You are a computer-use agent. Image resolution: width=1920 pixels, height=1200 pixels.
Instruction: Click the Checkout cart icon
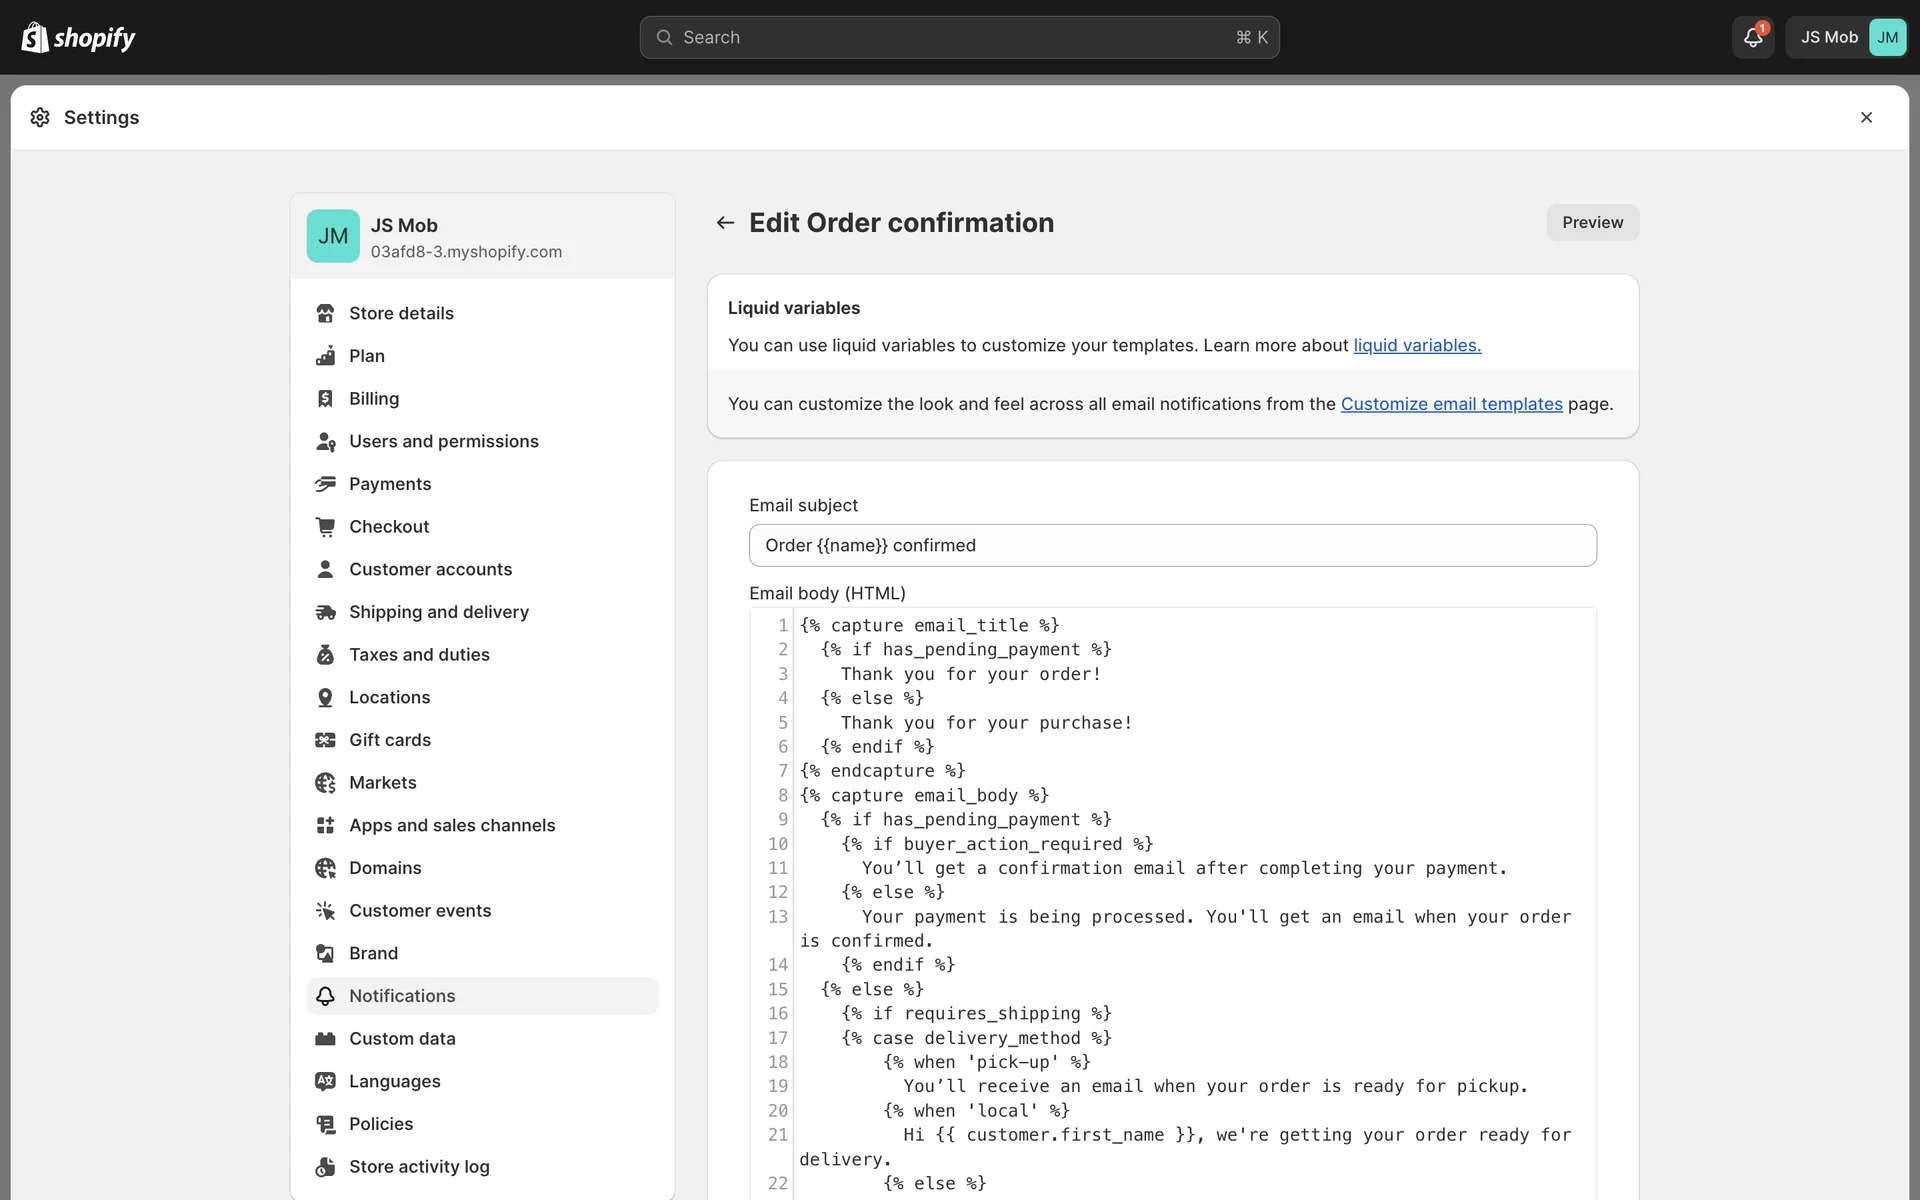click(x=325, y=526)
